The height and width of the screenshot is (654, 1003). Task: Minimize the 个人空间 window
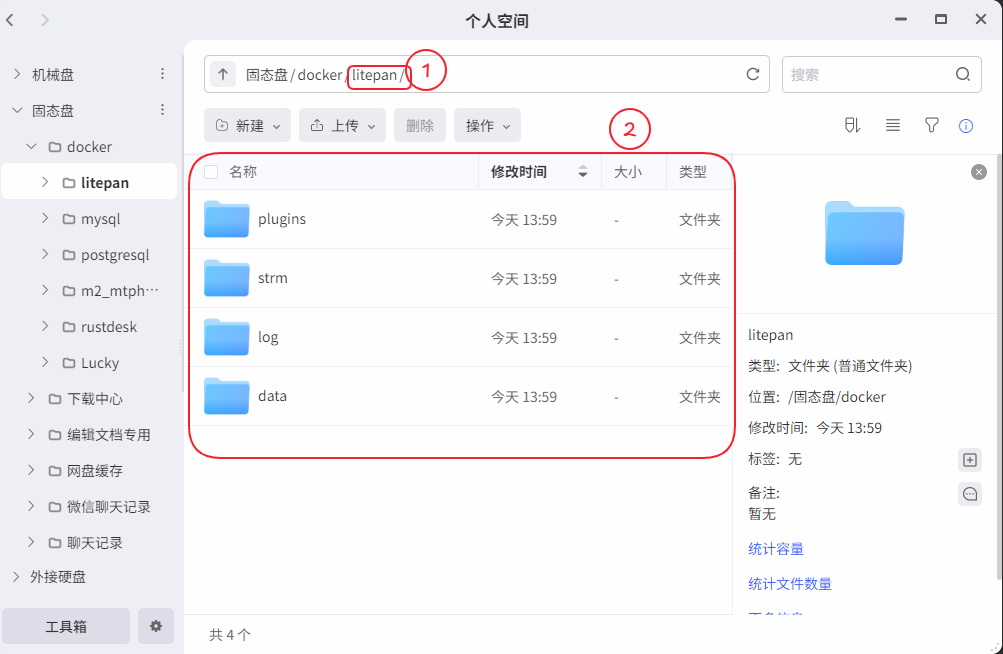click(901, 19)
